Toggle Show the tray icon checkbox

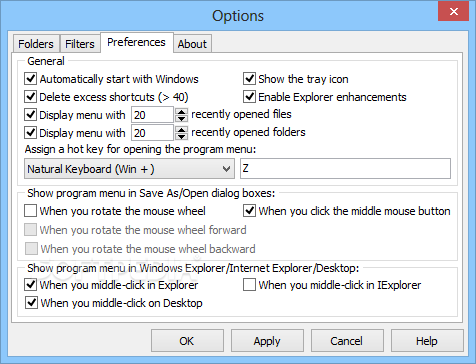pos(249,79)
